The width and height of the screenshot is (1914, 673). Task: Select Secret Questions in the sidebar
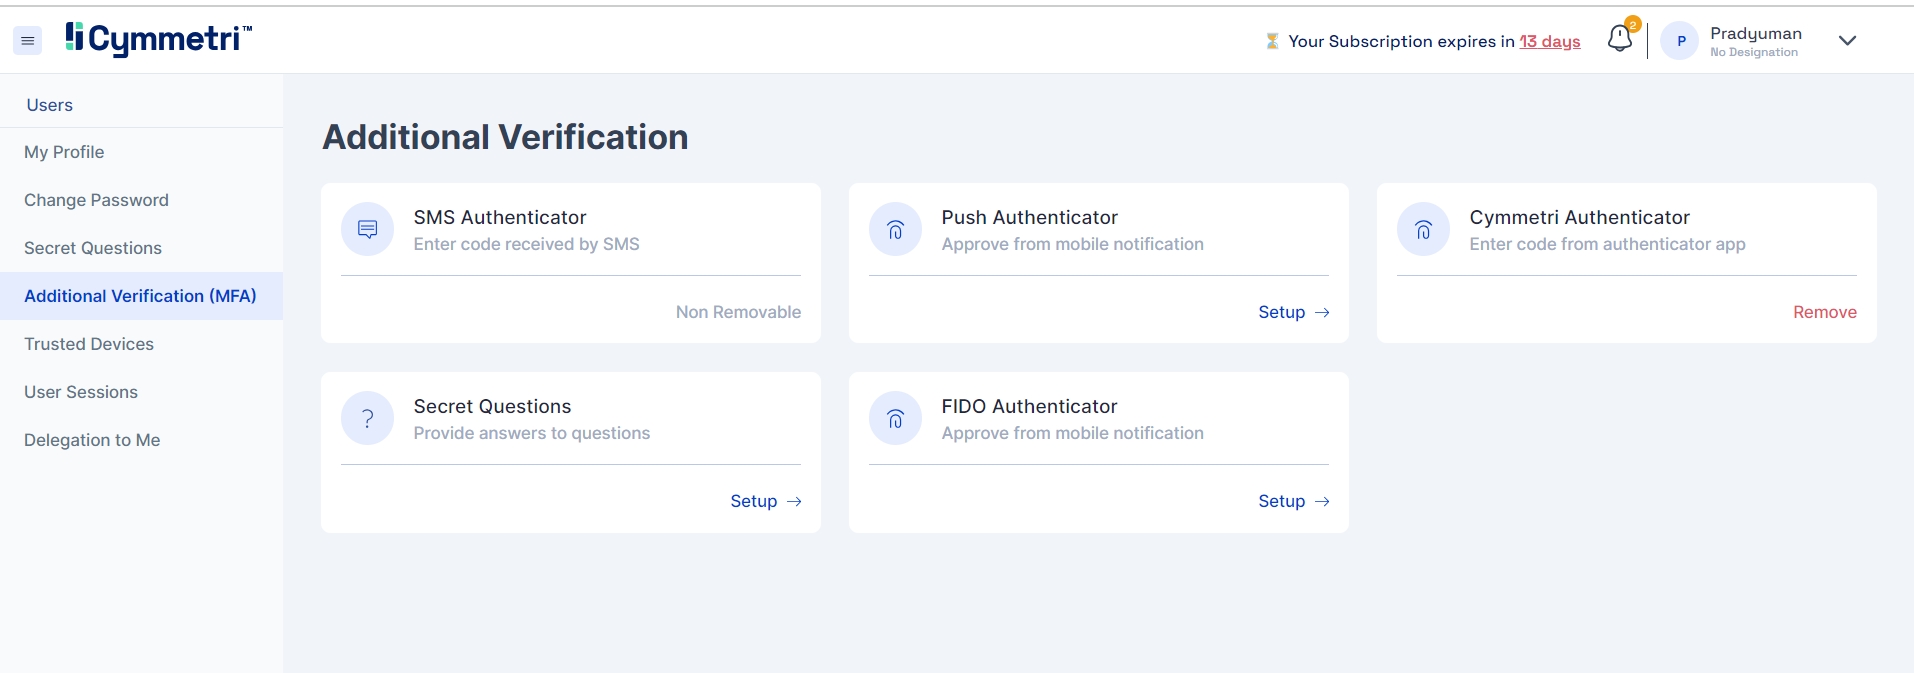coord(93,248)
